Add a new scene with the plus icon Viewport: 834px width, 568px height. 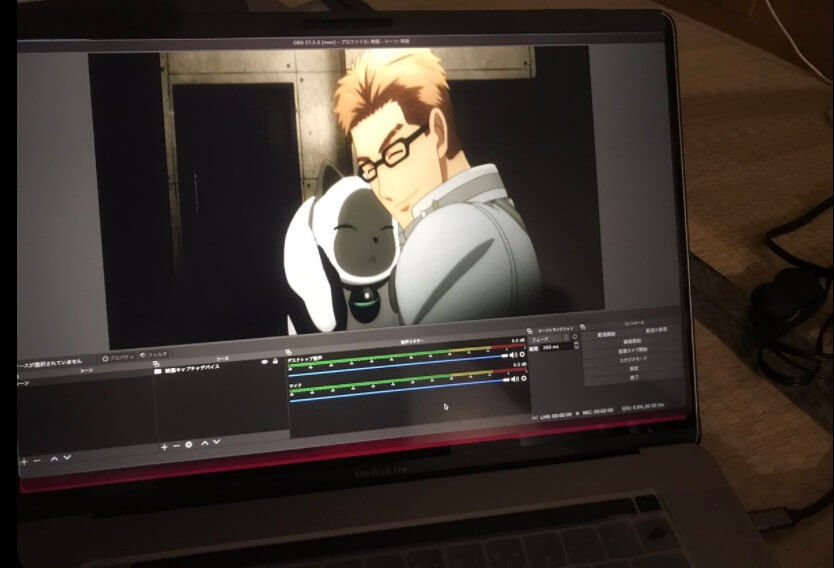[23, 462]
